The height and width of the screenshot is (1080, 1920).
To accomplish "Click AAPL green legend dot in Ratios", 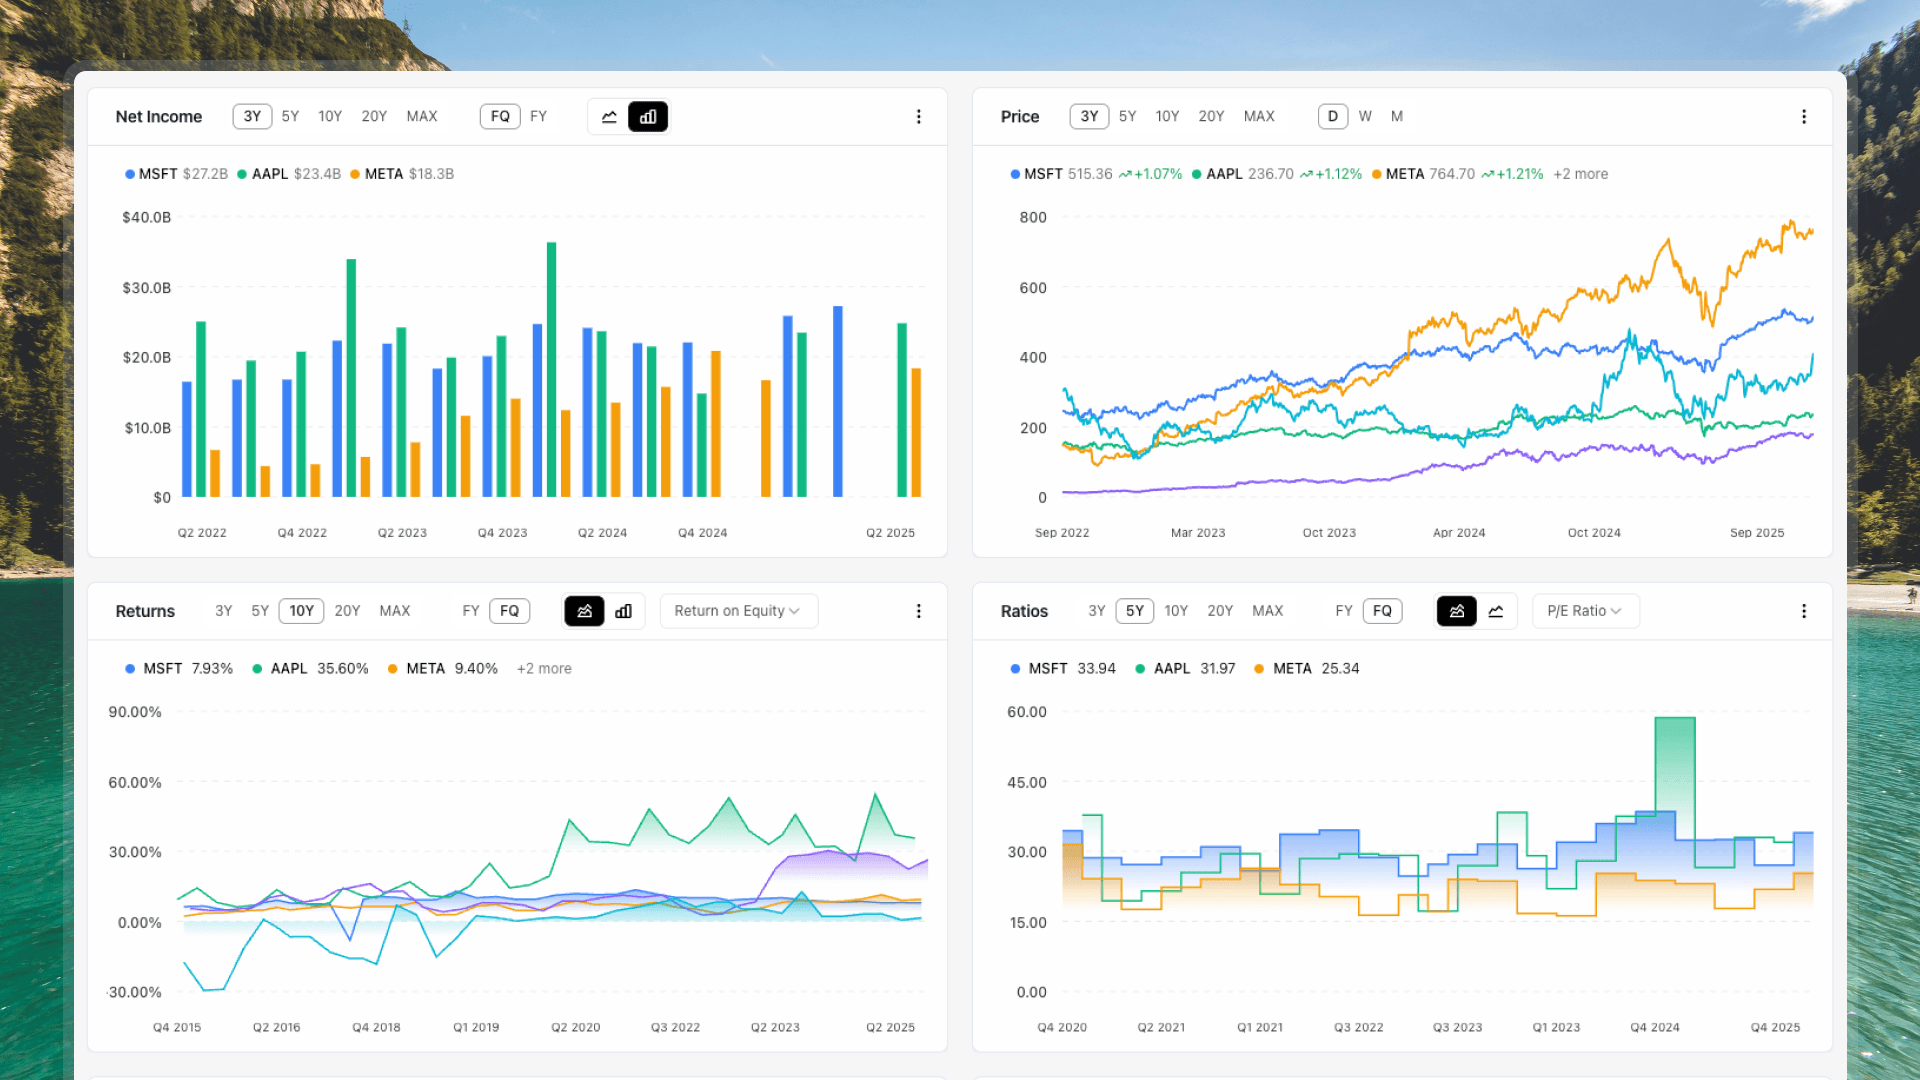I will pos(1140,669).
